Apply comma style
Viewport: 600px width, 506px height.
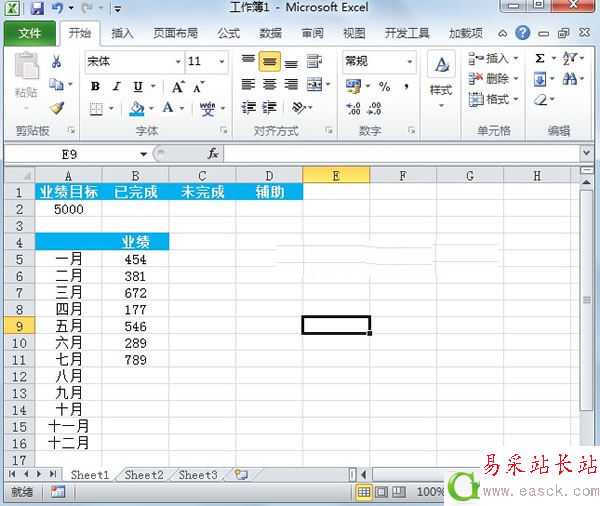(x=406, y=87)
